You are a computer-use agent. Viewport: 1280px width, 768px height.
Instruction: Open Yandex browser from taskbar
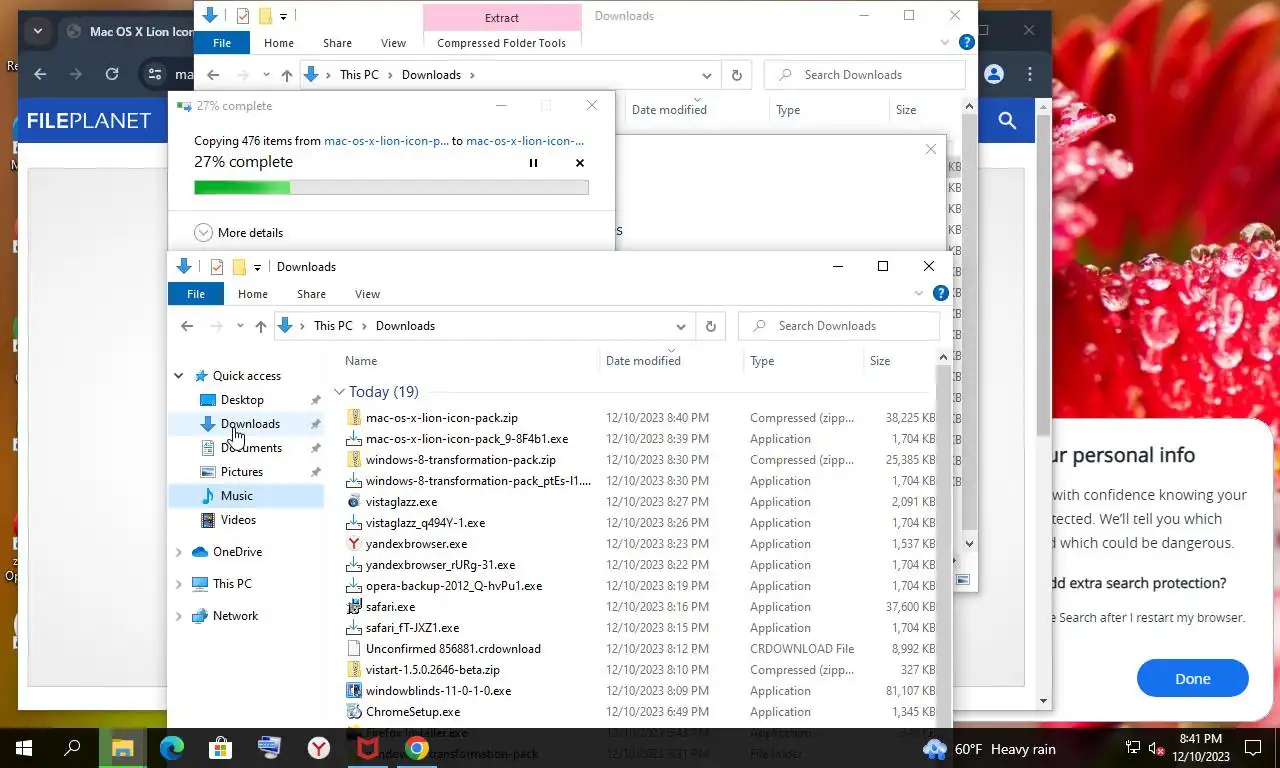(319, 748)
